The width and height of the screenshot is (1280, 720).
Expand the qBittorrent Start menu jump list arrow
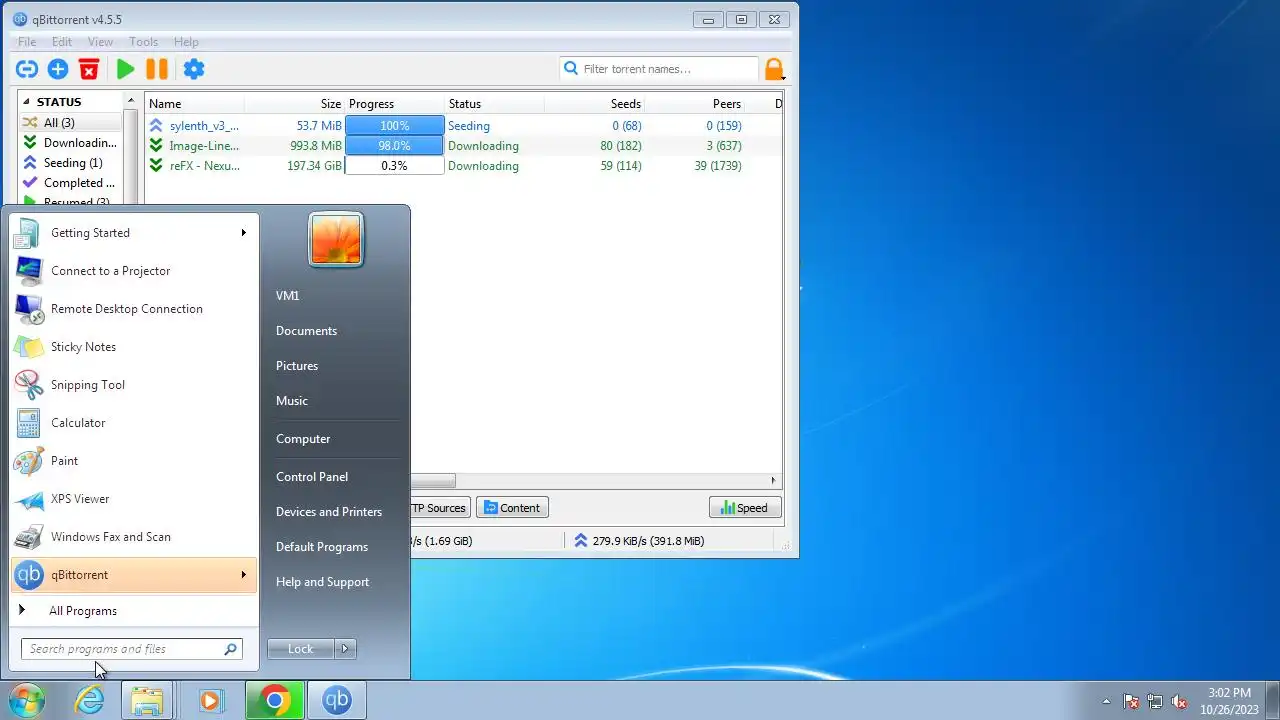point(243,575)
